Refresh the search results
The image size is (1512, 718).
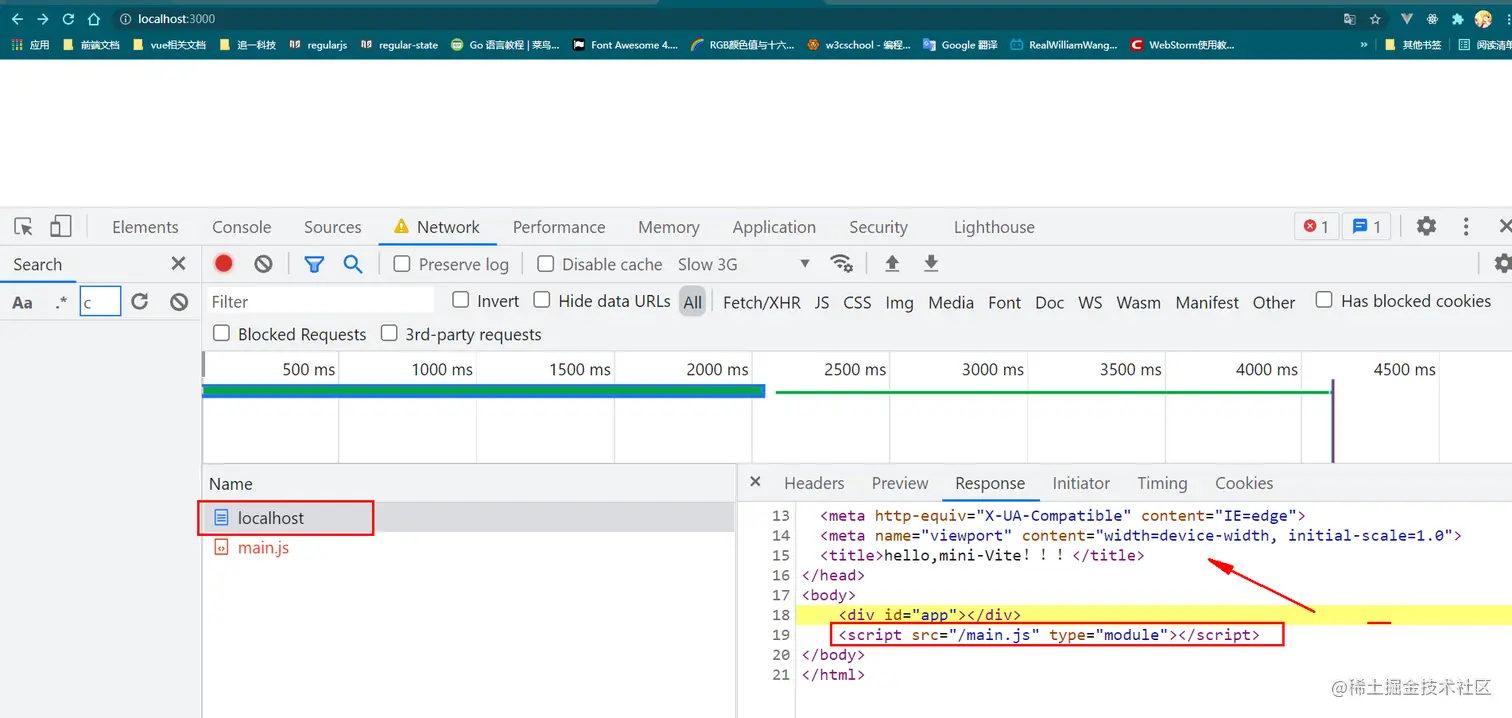coord(140,302)
